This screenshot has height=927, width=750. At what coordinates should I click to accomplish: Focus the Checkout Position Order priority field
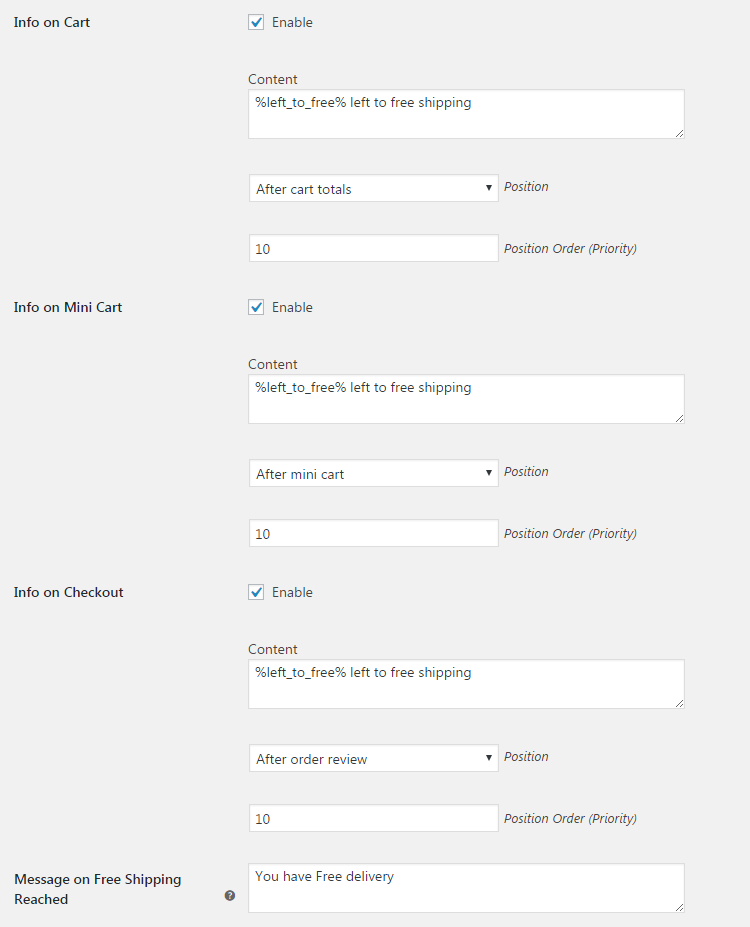pyautogui.click(x=374, y=818)
